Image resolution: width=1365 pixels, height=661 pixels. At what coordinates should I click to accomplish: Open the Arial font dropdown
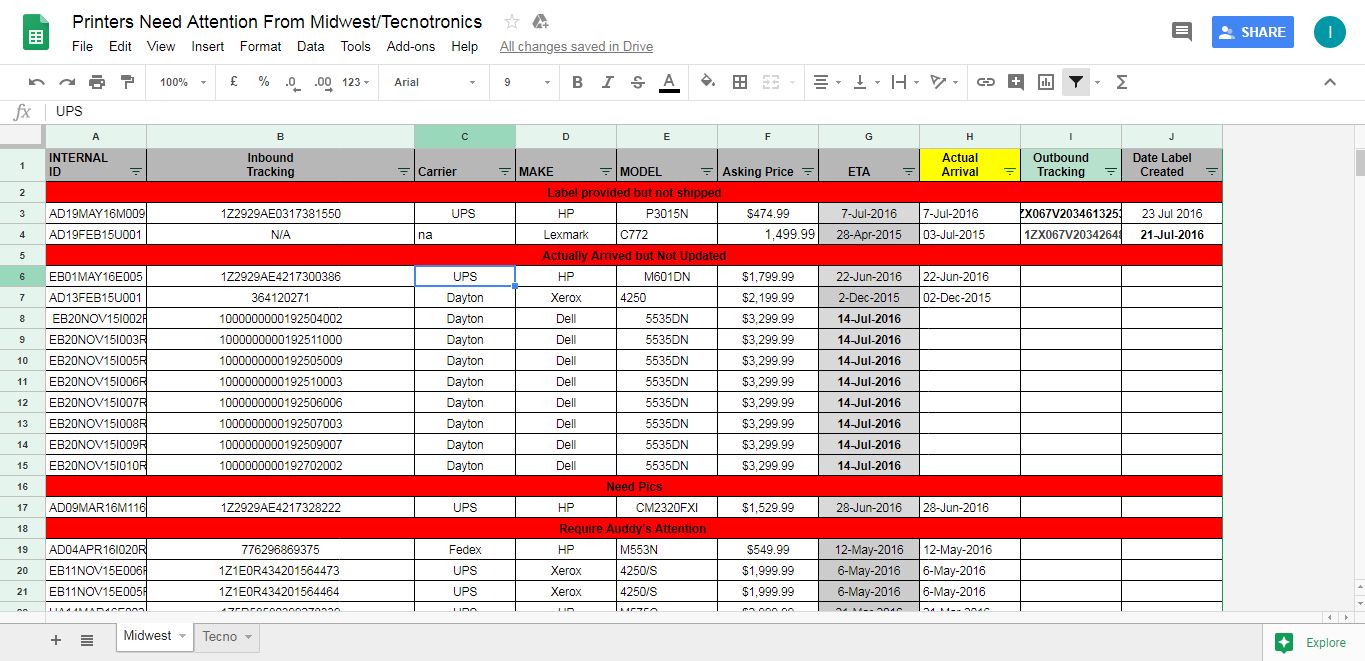tap(434, 82)
